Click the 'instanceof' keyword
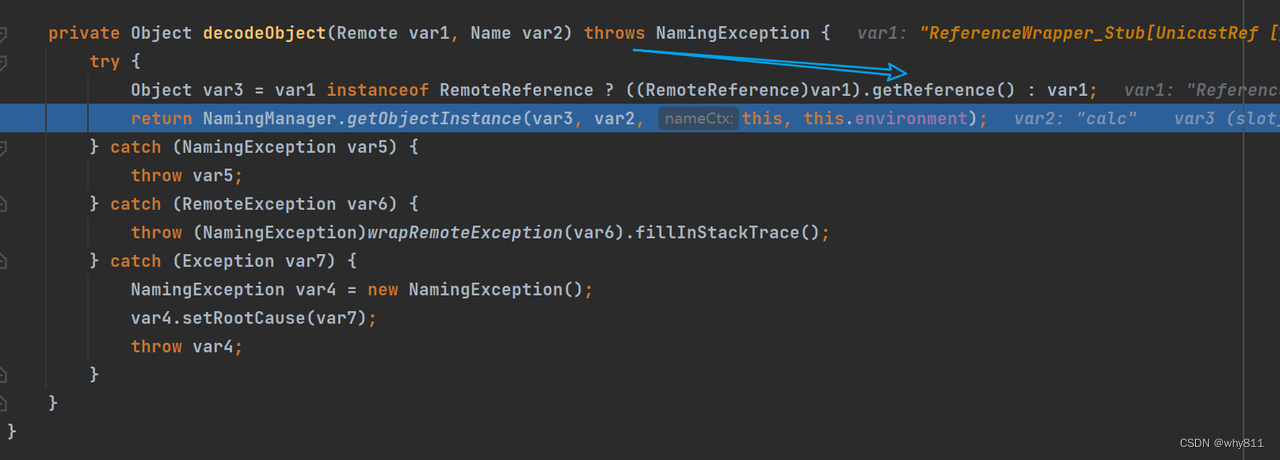1280x460 pixels. [x=377, y=90]
